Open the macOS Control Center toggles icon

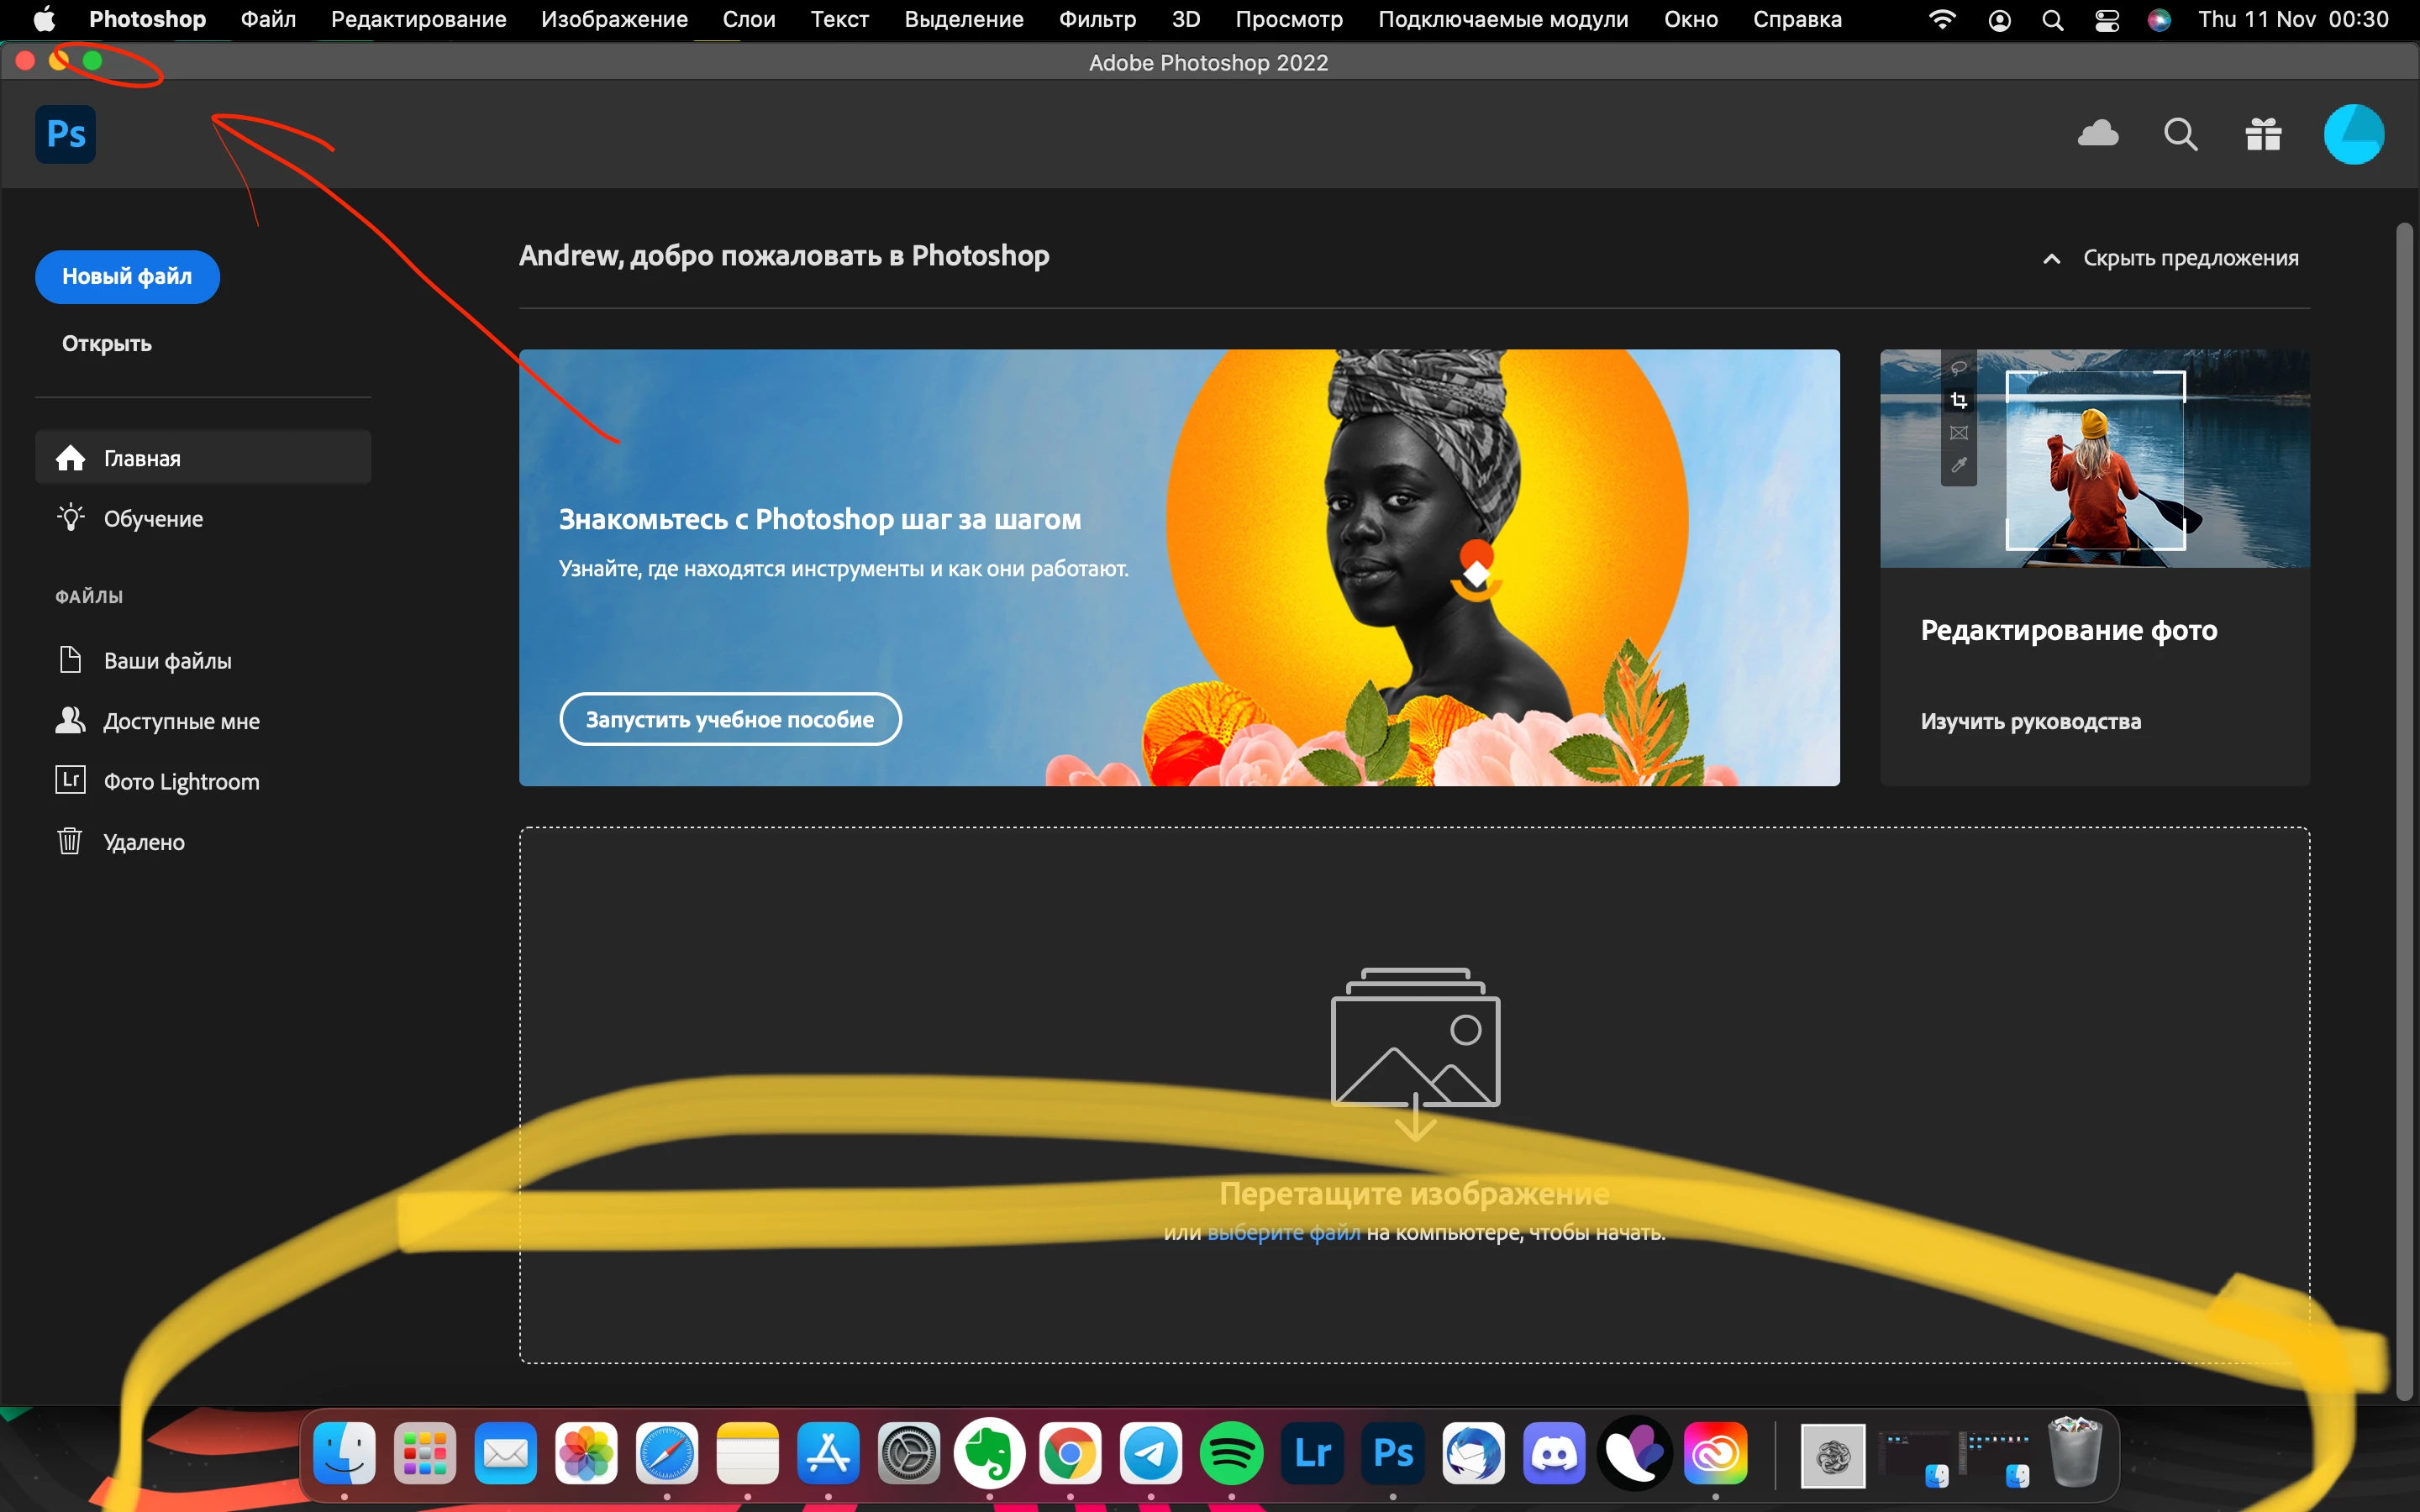tap(2106, 20)
